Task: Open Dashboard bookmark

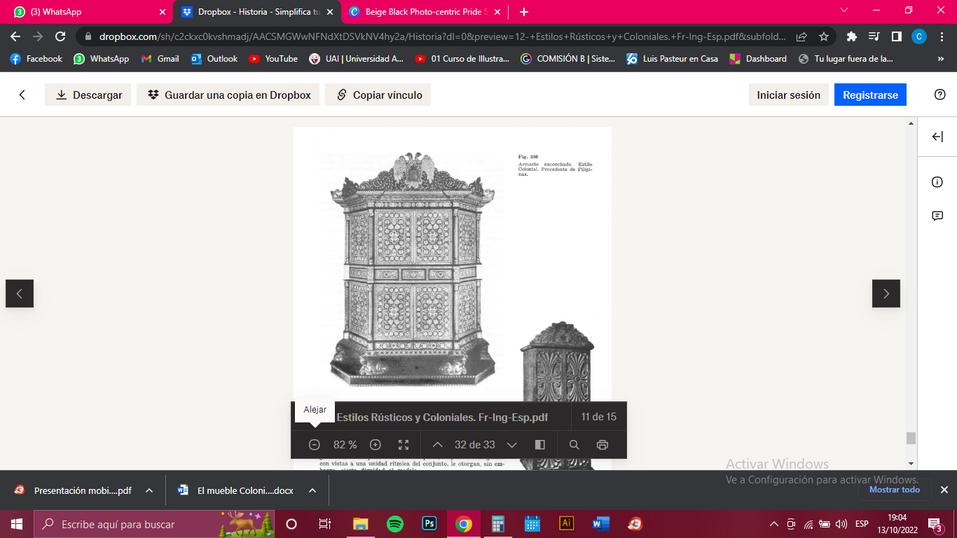Action: pos(758,59)
